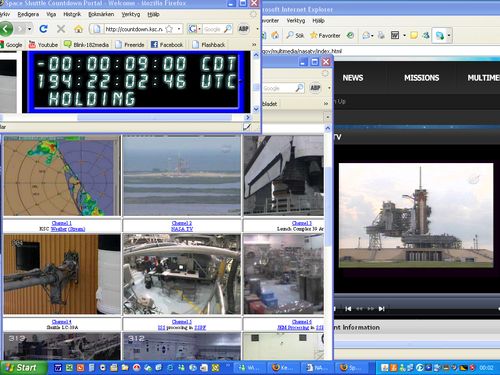Click the ABP Adblock icon in the countdown window
Screen dimensions: 500x375
[x=244, y=29]
